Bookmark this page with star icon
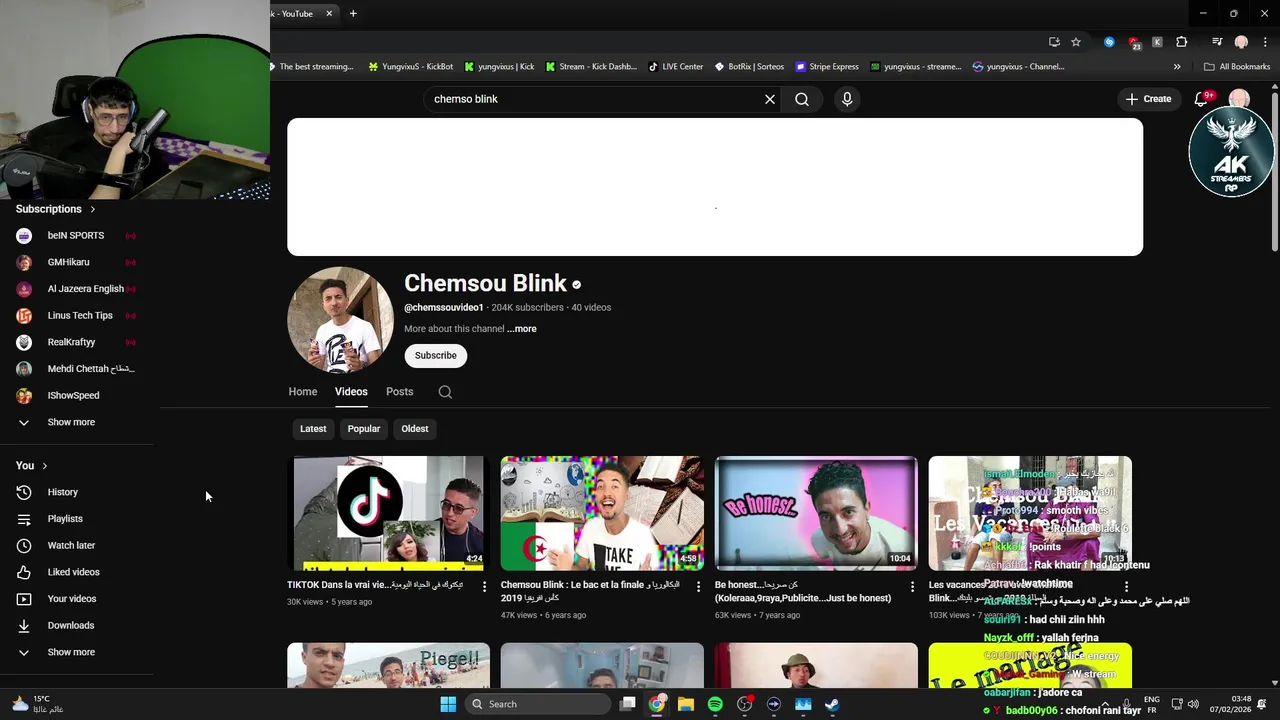The width and height of the screenshot is (1280, 720). pos(1076,42)
